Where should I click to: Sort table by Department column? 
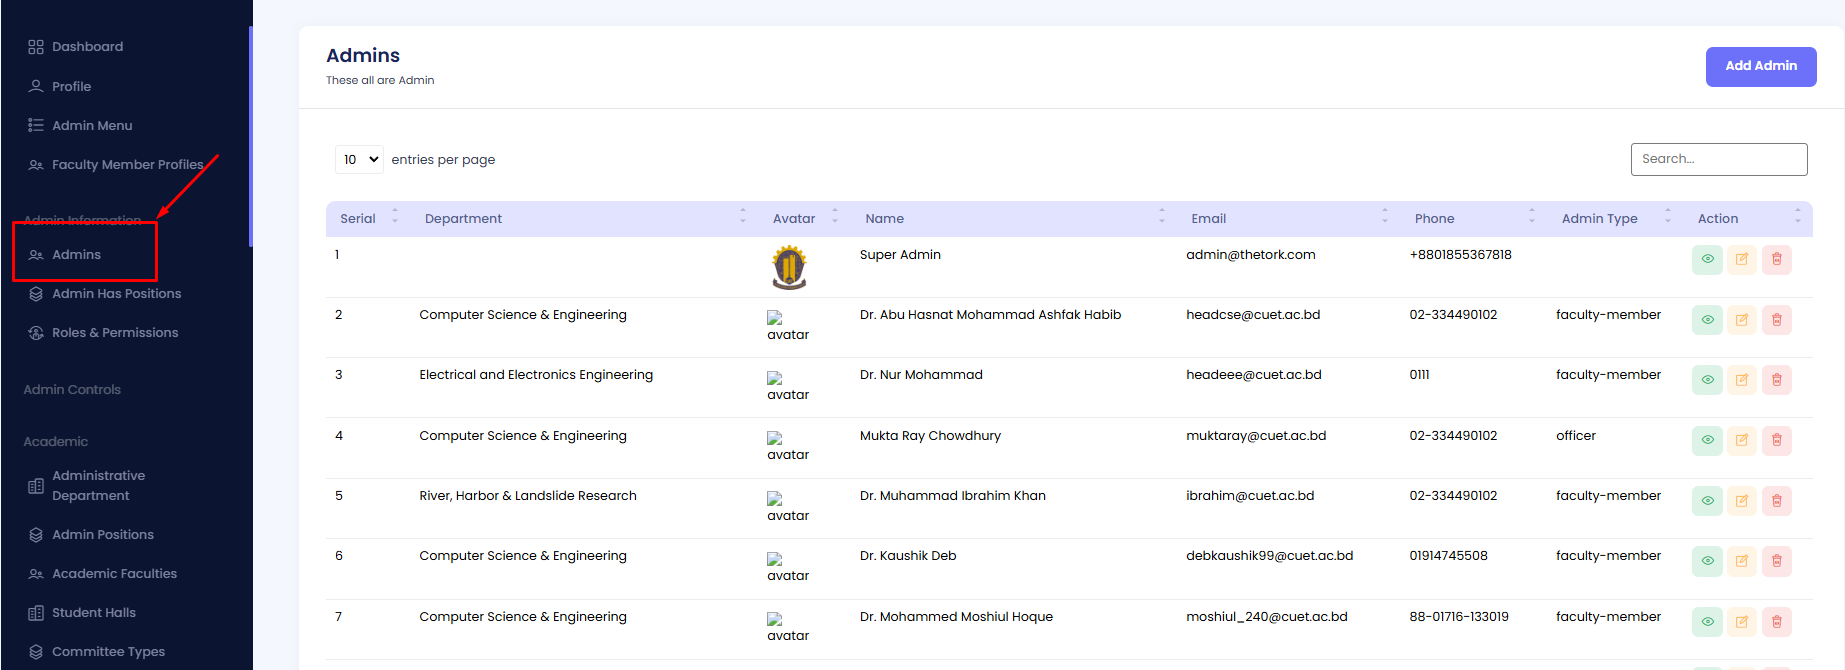(463, 219)
